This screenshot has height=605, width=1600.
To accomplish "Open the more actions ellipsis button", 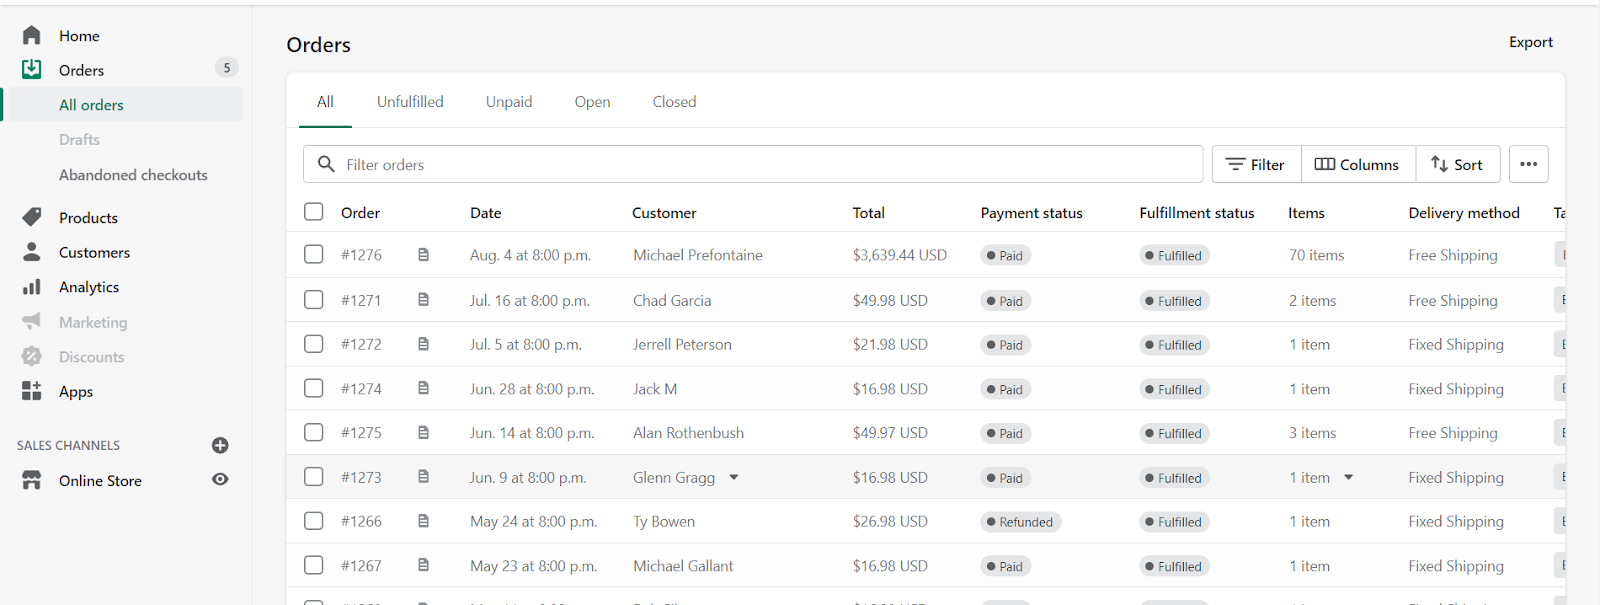I will point(1528,164).
